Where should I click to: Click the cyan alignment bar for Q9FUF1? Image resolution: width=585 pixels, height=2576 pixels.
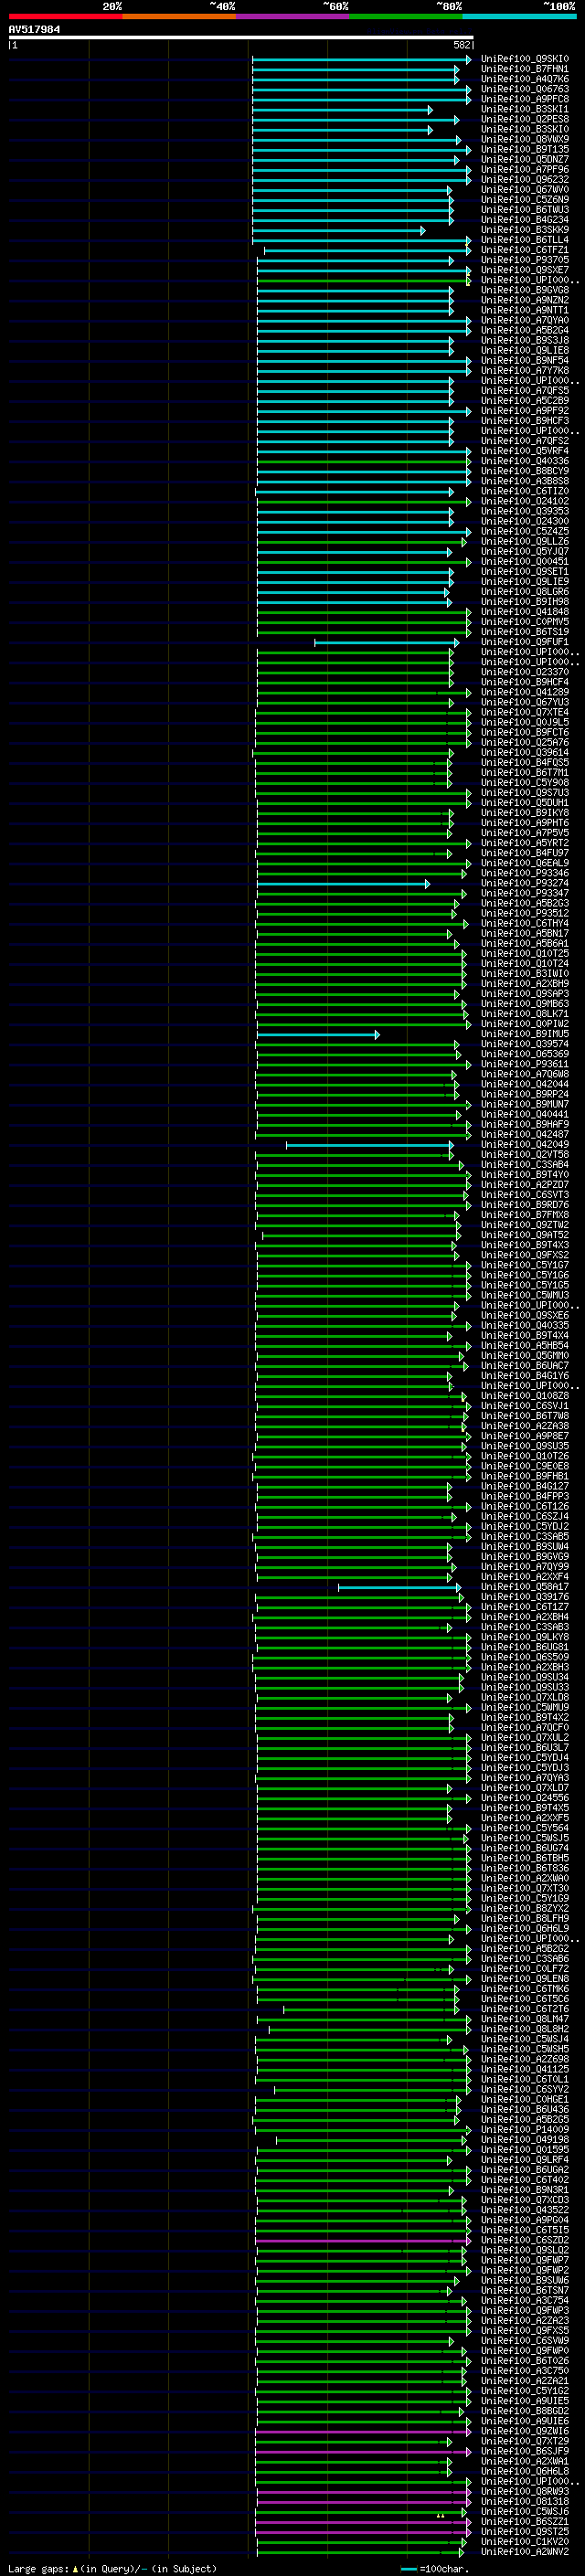pyautogui.click(x=386, y=642)
